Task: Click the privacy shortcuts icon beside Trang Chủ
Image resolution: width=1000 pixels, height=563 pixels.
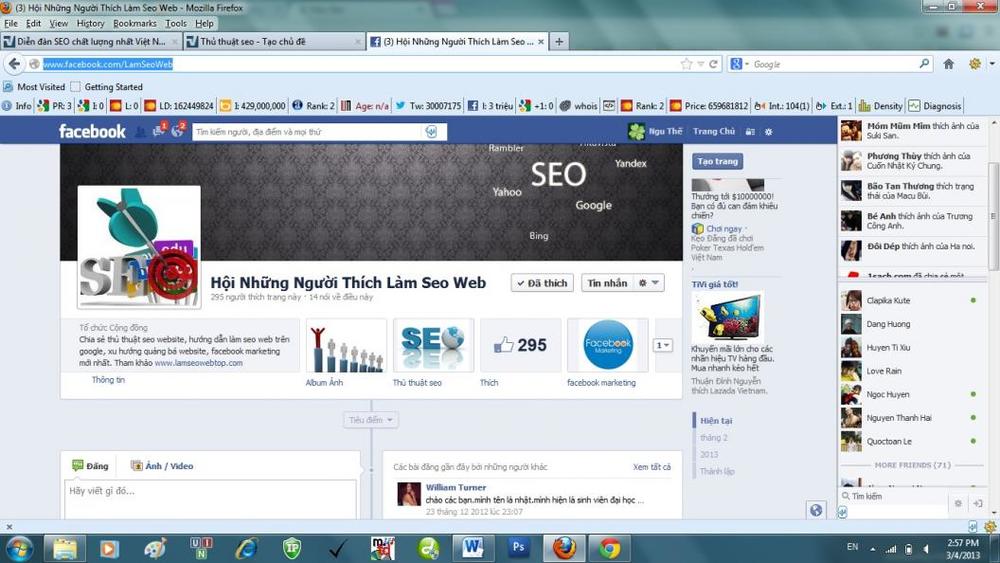Action: pos(751,131)
